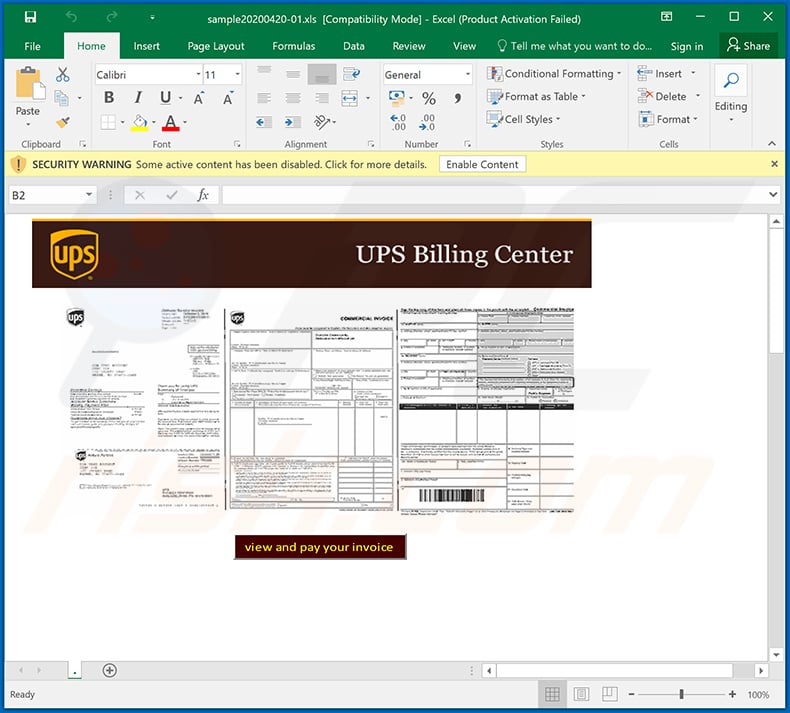The width and height of the screenshot is (790, 713).
Task: Click the Copy icon
Action: coord(61,98)
